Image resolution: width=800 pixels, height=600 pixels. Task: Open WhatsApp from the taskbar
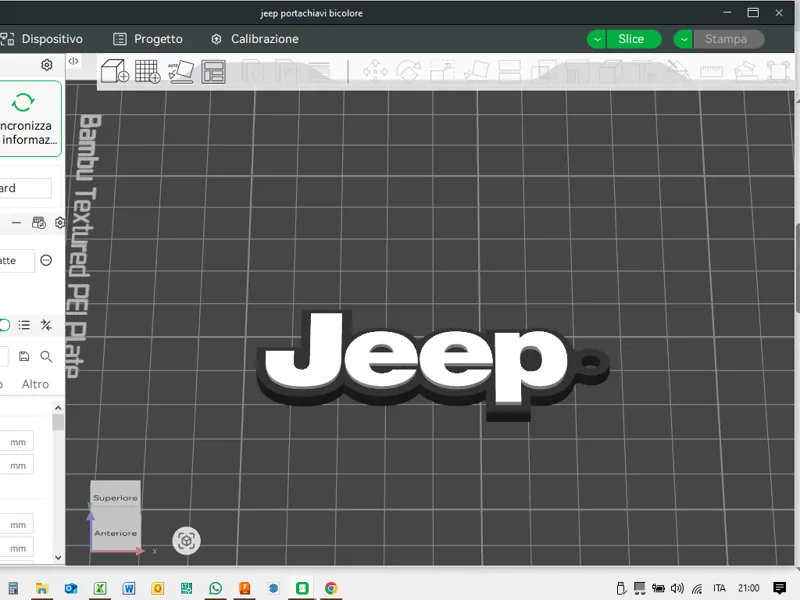tap(215, 588)
